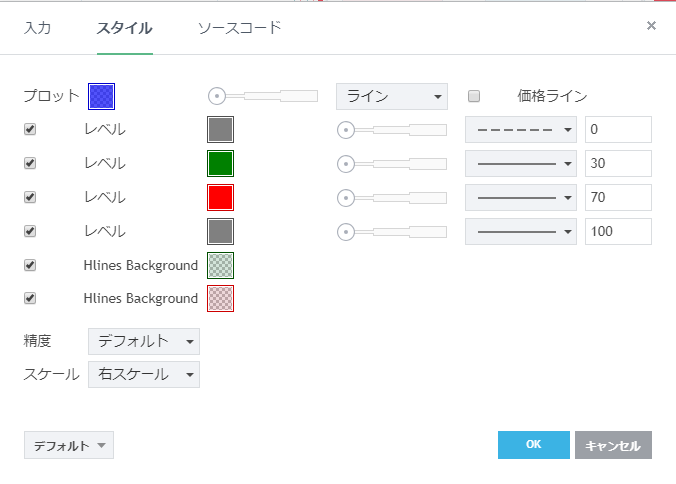Image resolution: width=676 pixels, height=484 pixels.
Task: Expand the 右スケール scale dropdown
Action: (x=144, y=374)
